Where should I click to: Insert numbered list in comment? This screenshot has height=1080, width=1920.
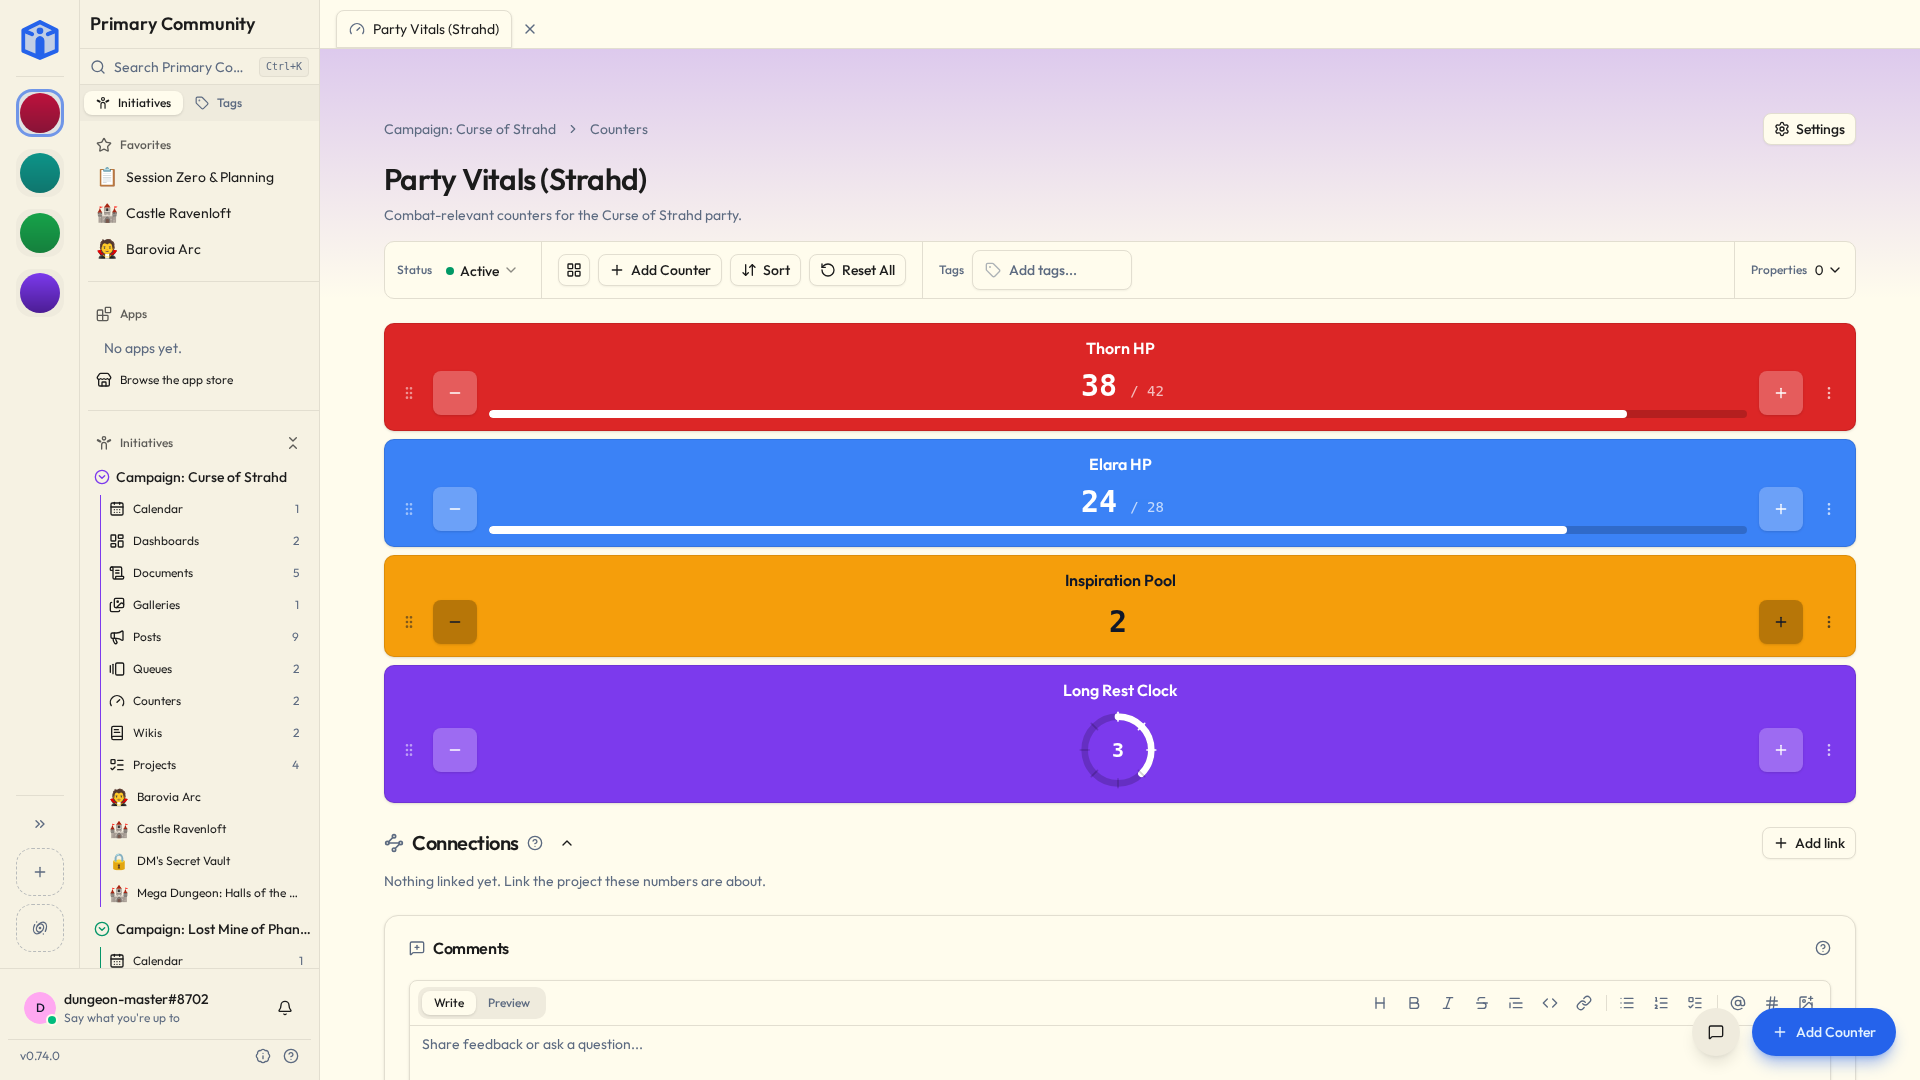click(1661, 1003)
